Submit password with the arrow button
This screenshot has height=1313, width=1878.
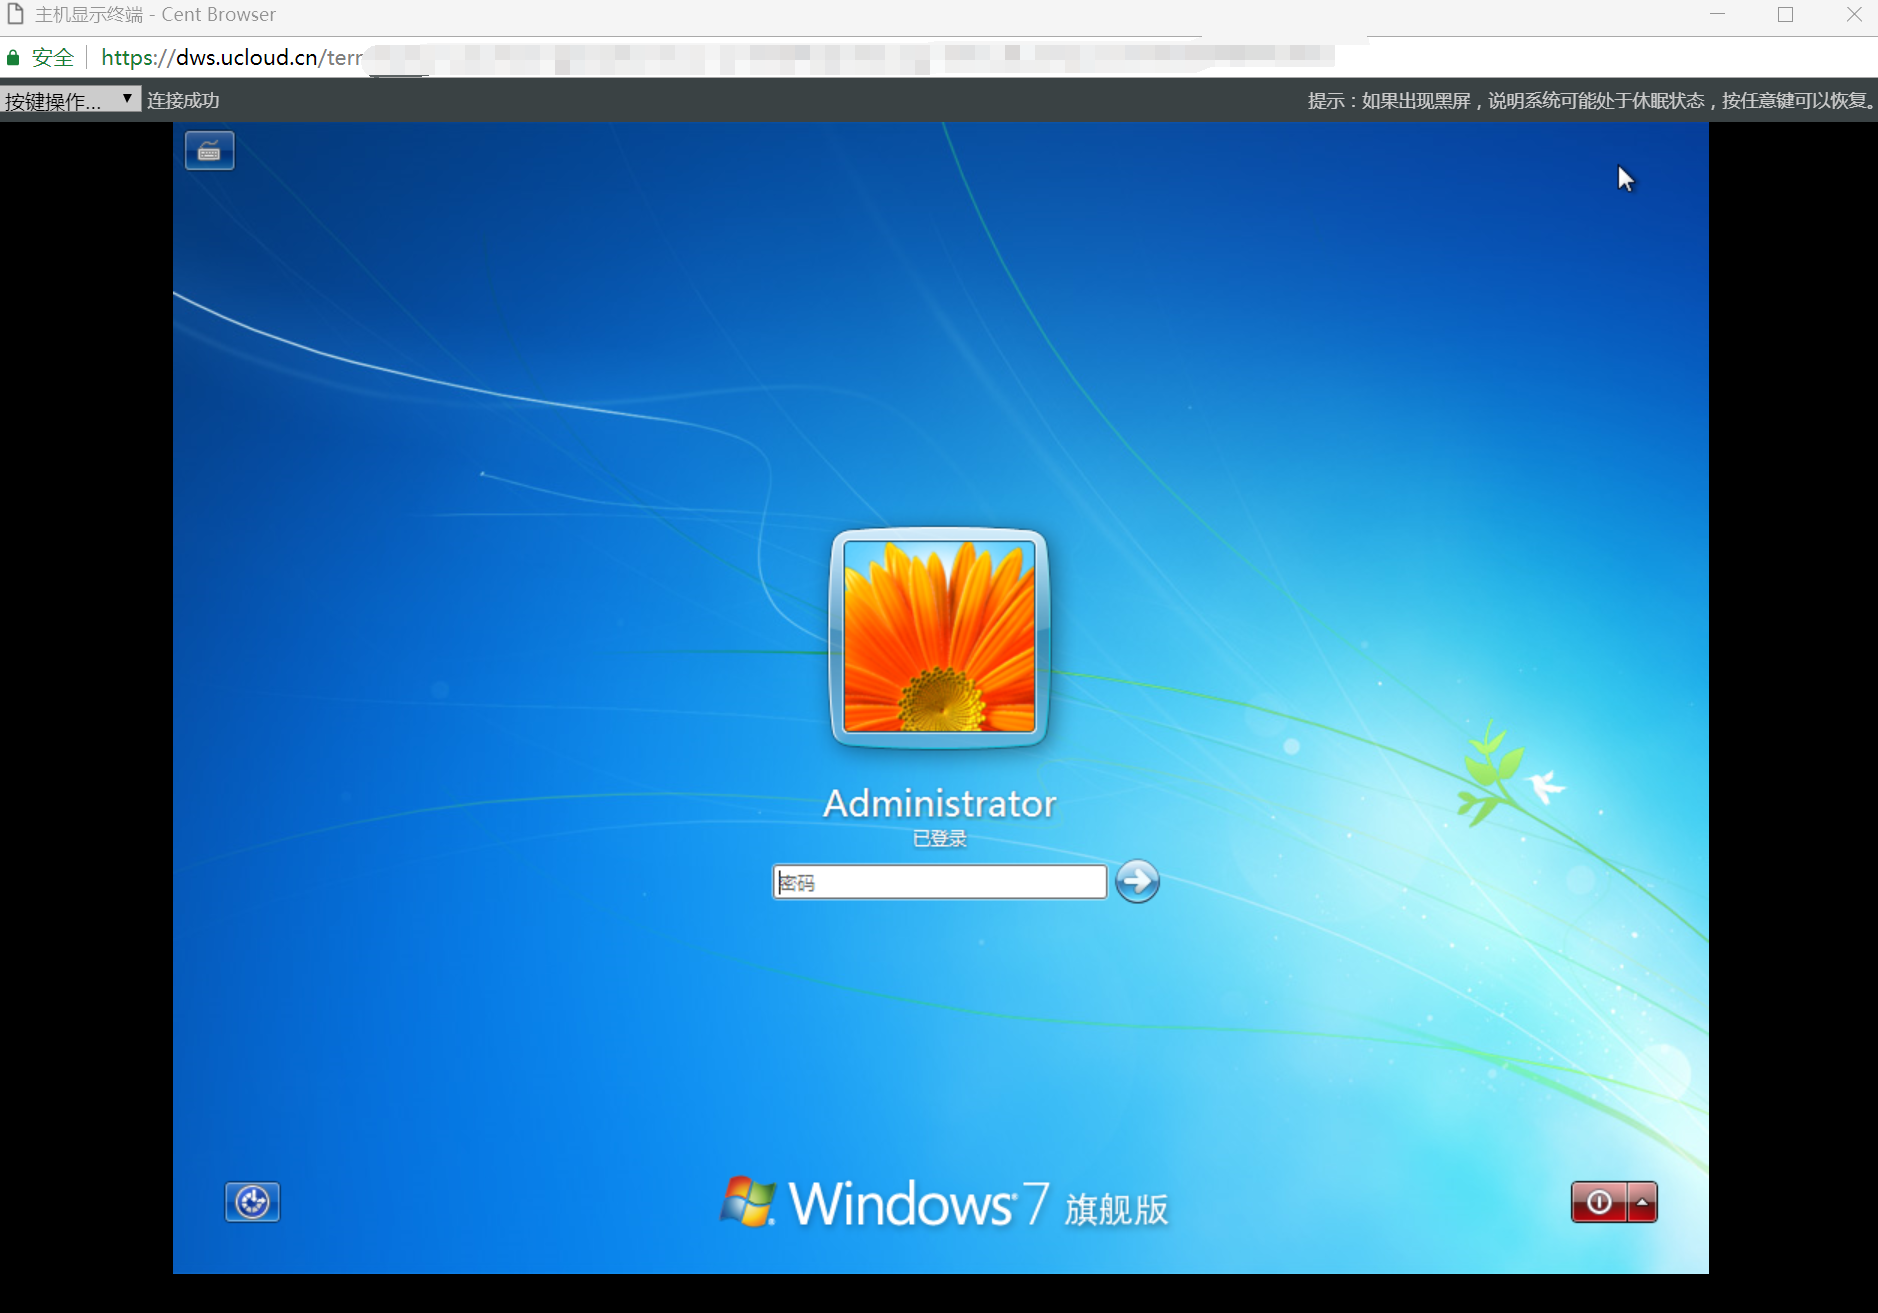click(1137, 881)
